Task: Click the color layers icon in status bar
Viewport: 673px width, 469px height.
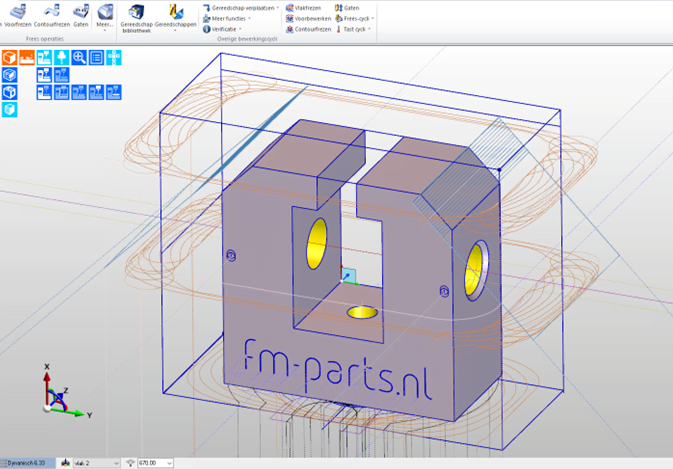Action: (x=65, y=462)
